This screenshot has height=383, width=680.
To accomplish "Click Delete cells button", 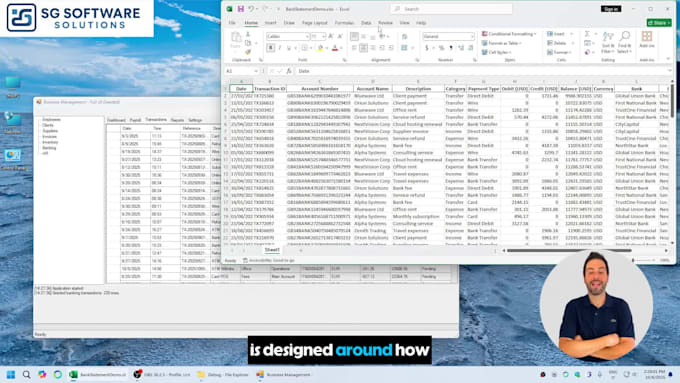I will coord(556,43).
